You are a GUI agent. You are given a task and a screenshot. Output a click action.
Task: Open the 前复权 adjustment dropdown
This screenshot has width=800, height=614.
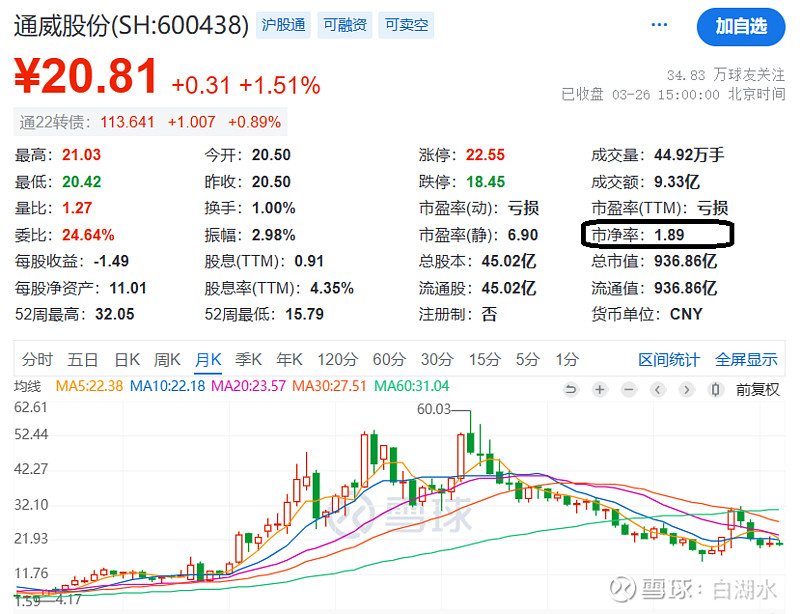pyautogui.click(x=757, y=390)
